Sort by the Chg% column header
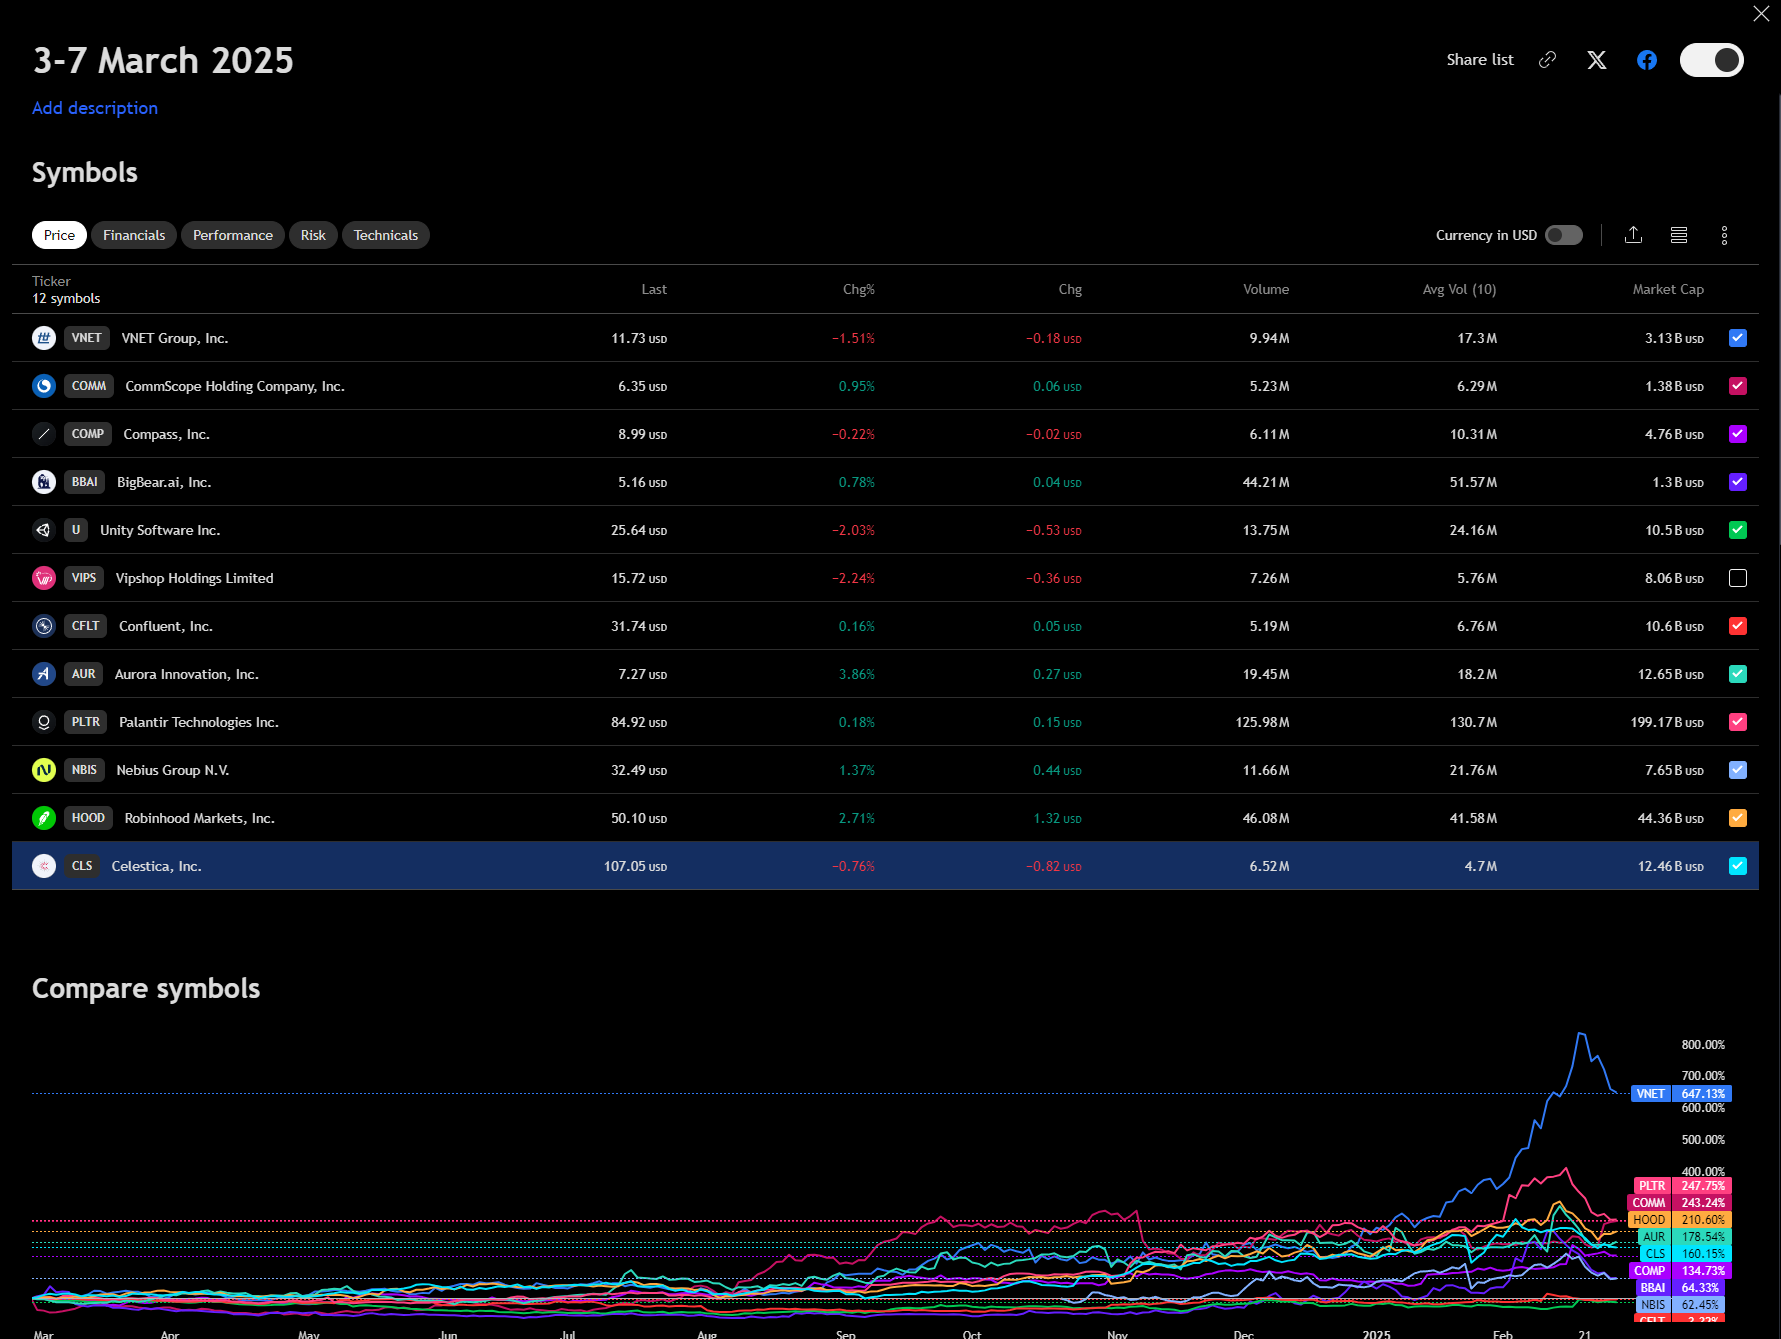Image resolution: width=1781 pixels, height=1339 pixels. pos(859,289)
